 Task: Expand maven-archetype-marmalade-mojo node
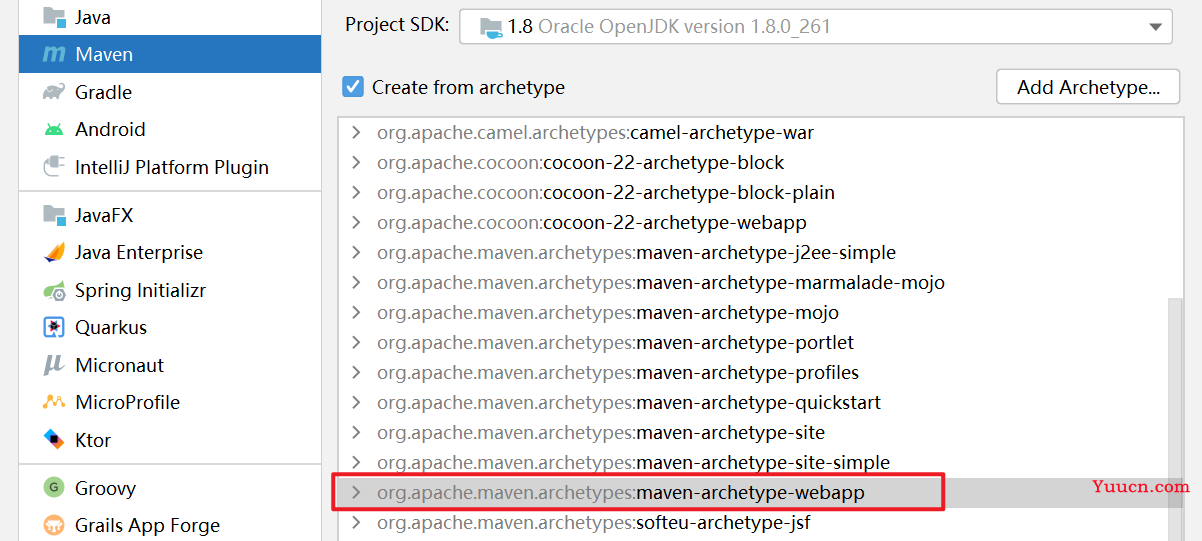pyautogui.click(x=355, y=282)
